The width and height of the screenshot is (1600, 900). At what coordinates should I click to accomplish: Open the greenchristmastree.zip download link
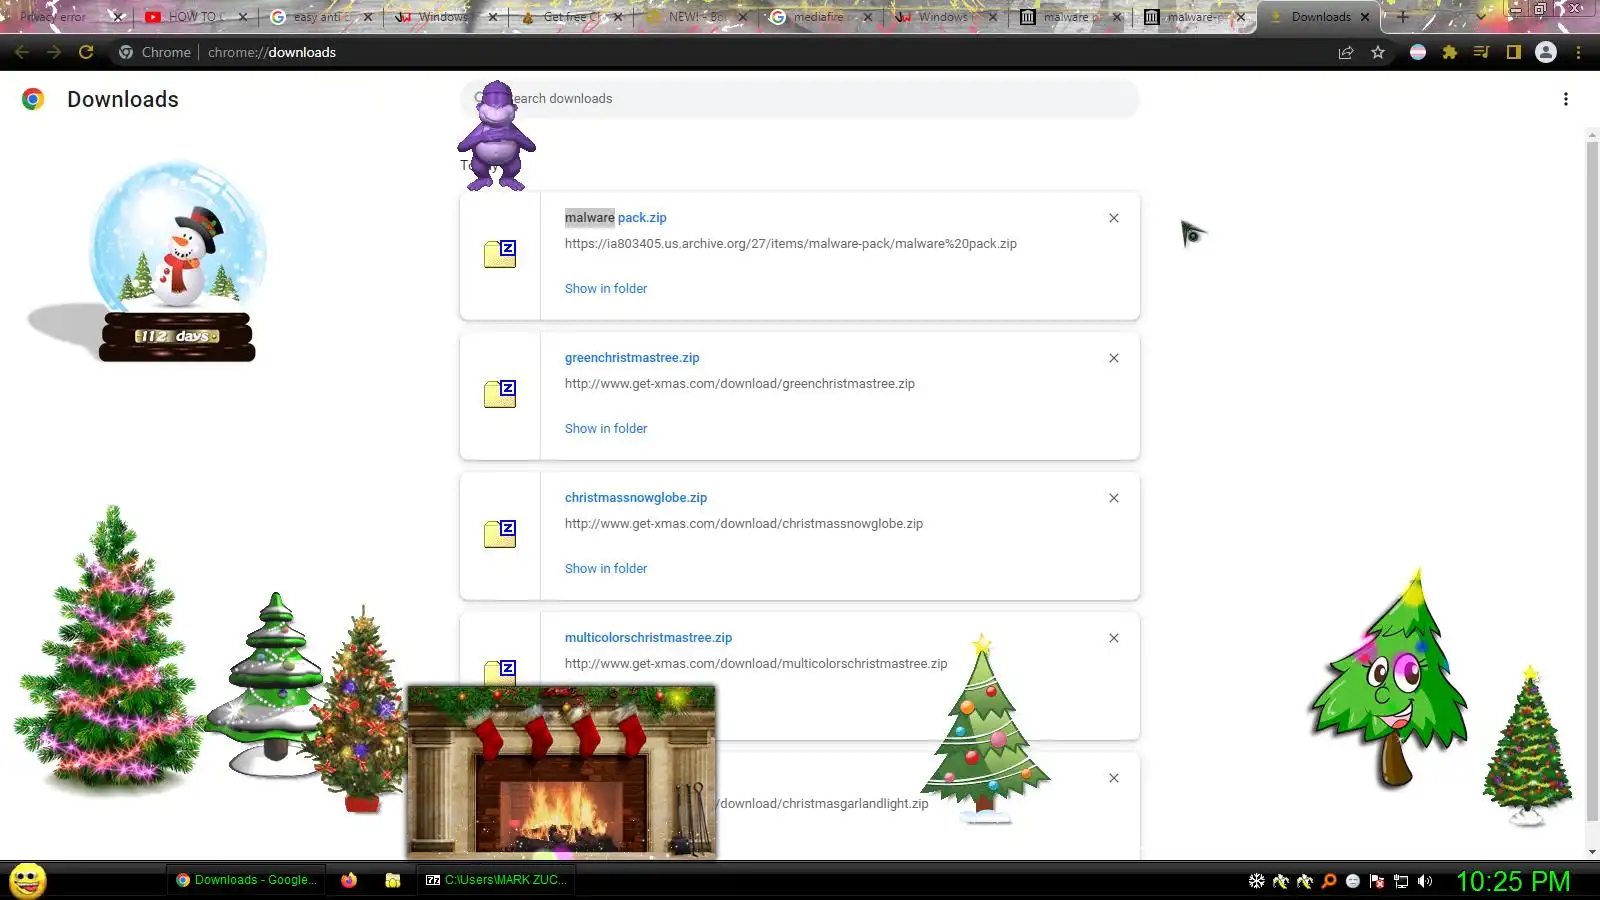632,358
